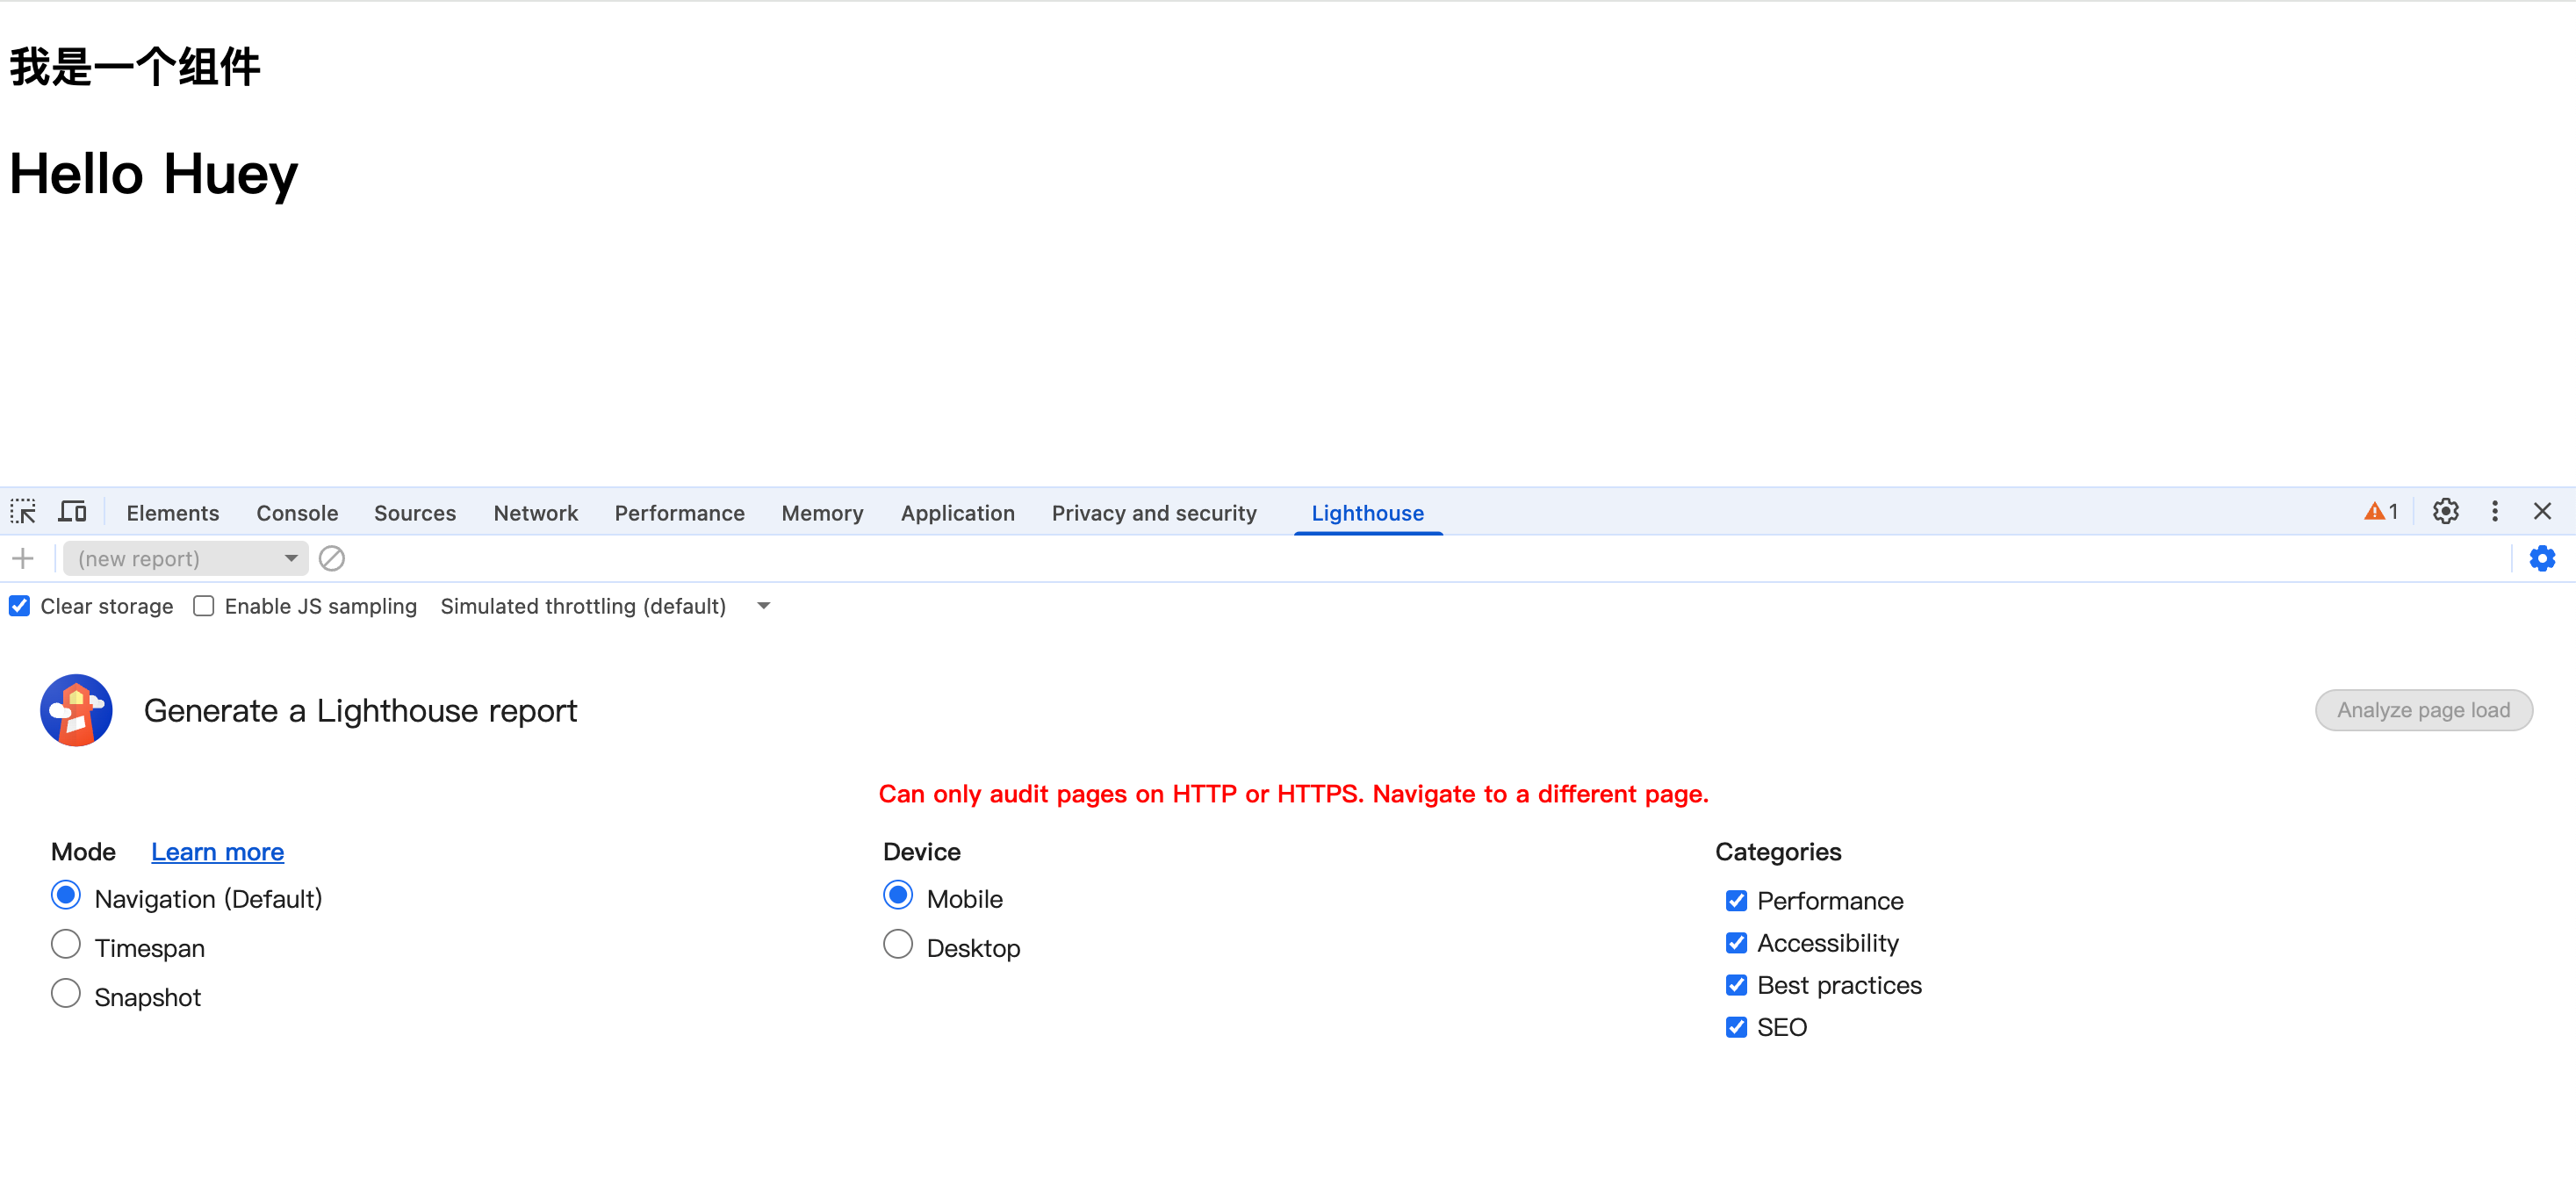
Task: Toggle the device toolbar icon
Action: coord(72,512)
